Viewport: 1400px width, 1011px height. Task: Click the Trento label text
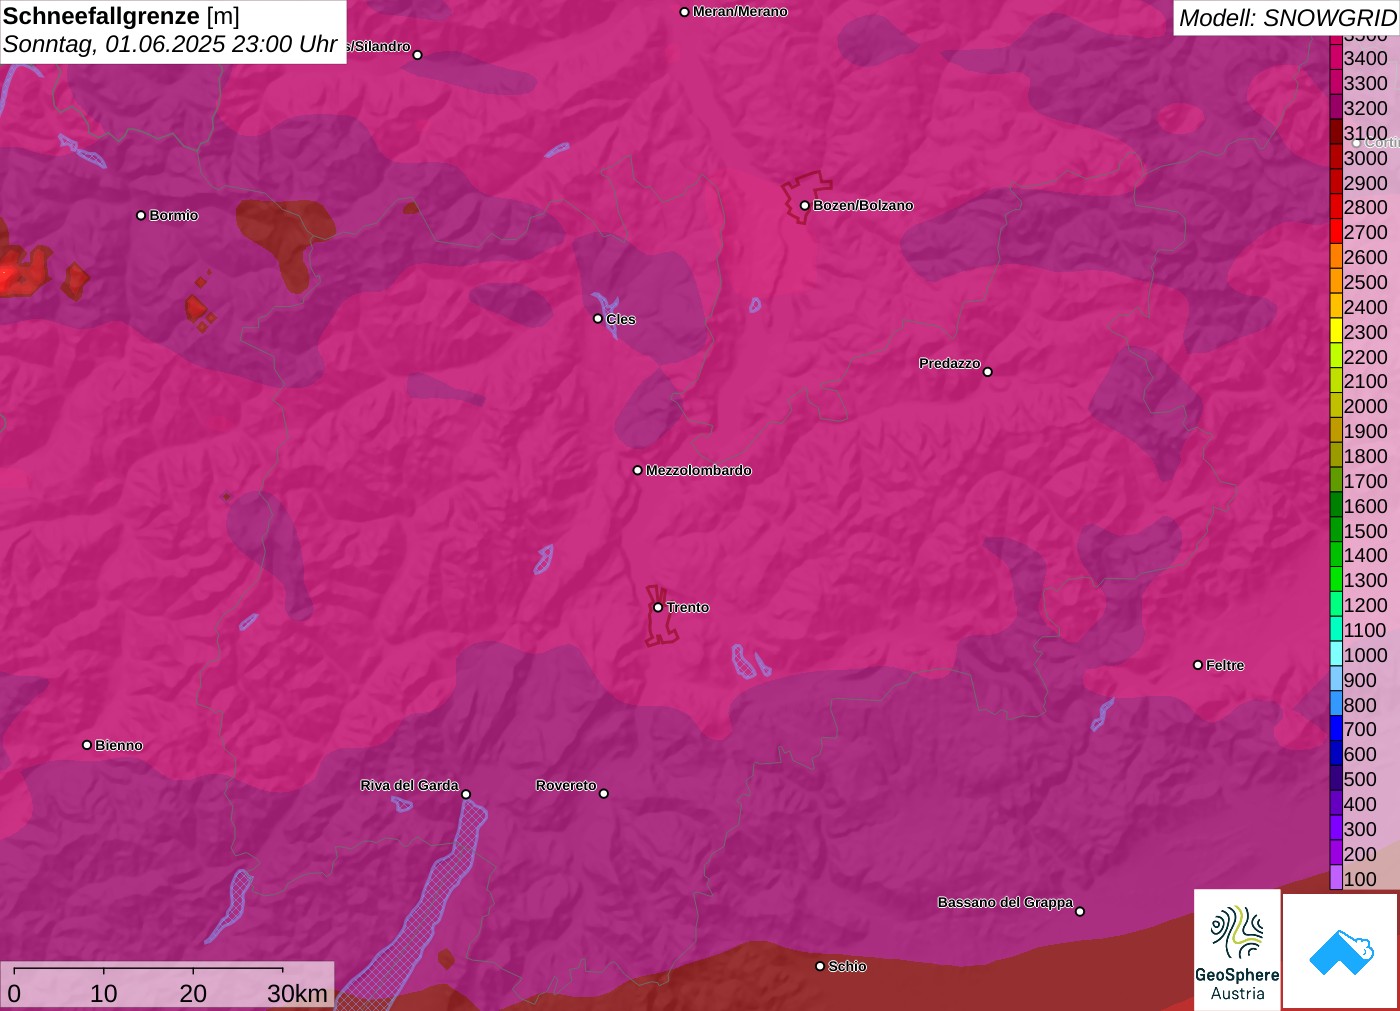coord(688,607)
